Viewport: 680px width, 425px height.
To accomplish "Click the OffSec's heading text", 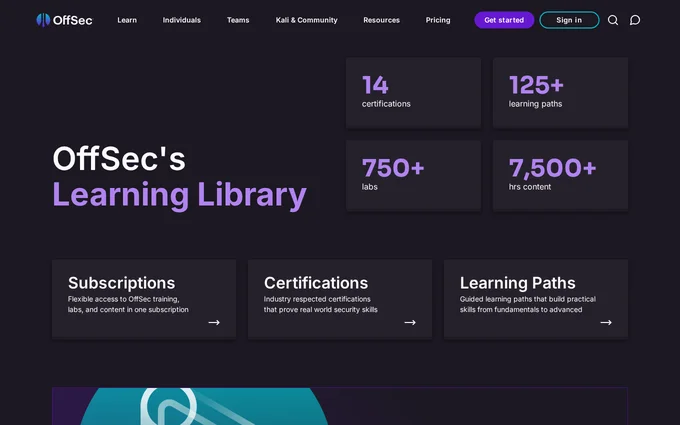I will pos(119,158).
